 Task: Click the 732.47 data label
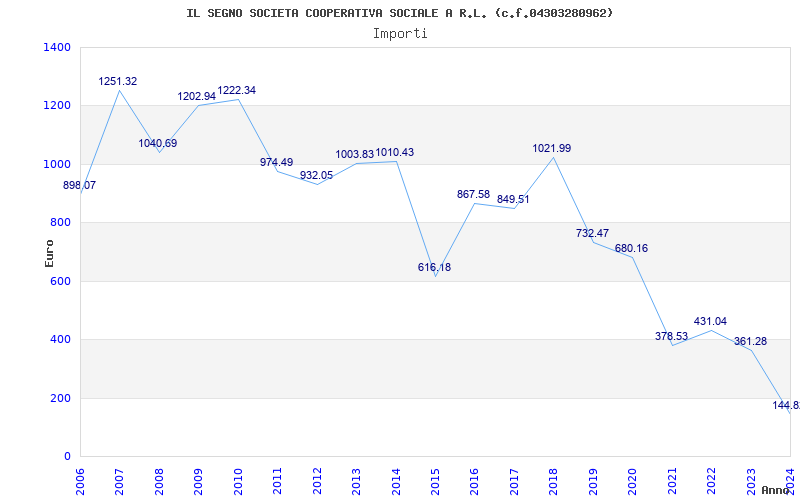592,233
